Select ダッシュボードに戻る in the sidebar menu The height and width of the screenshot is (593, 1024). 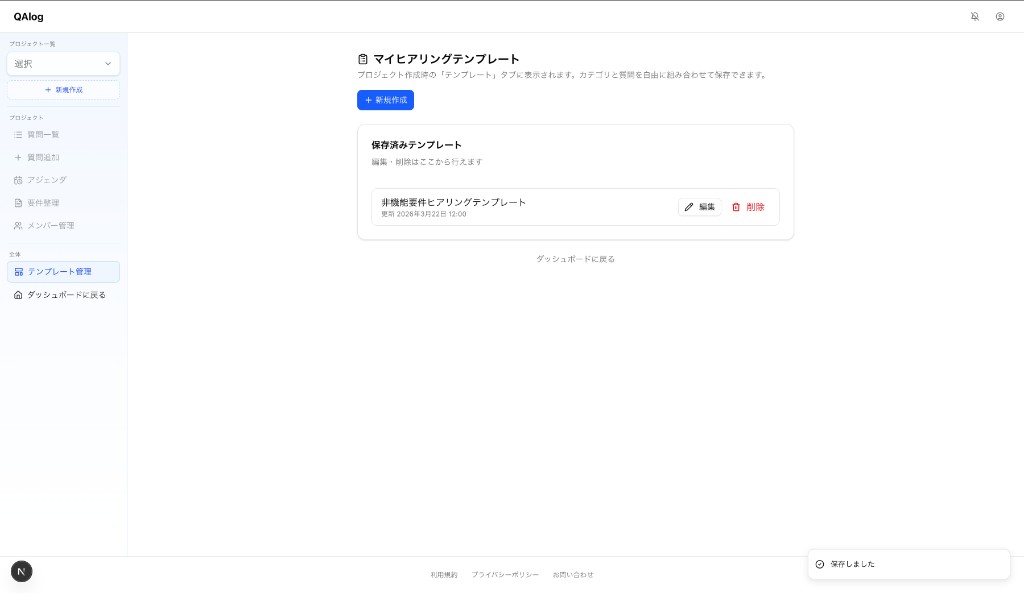tap(66, 295)
